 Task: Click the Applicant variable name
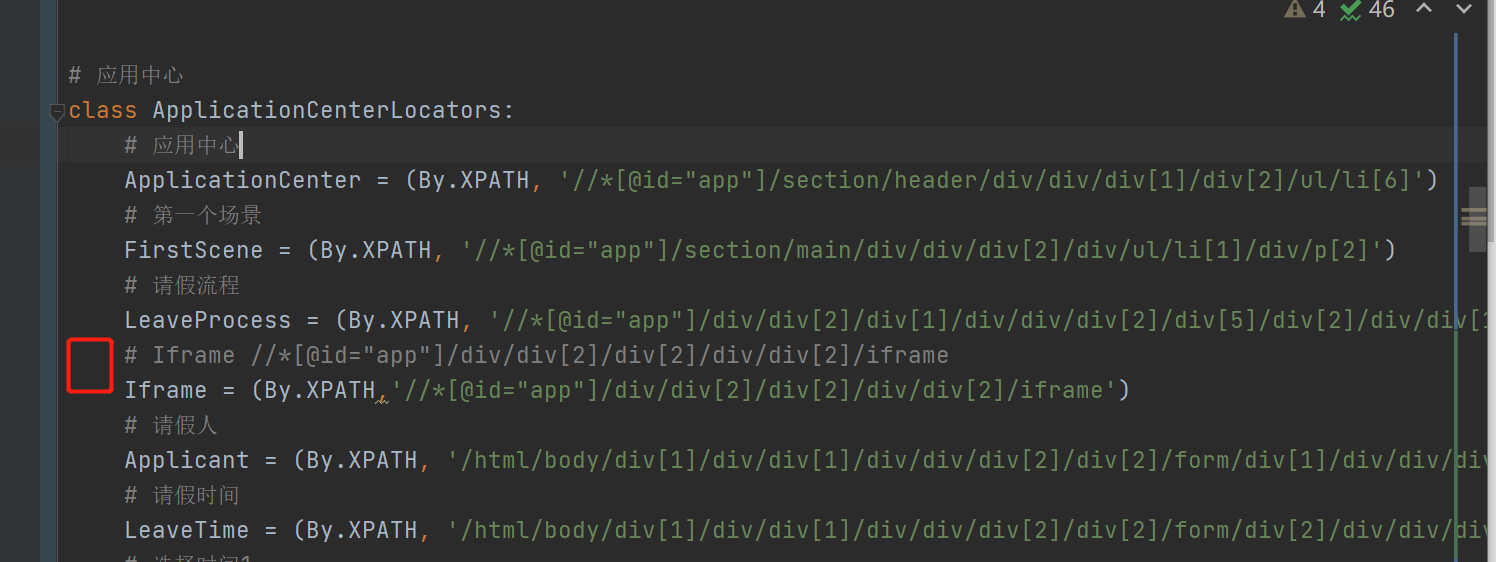click(x=186, y=460)
